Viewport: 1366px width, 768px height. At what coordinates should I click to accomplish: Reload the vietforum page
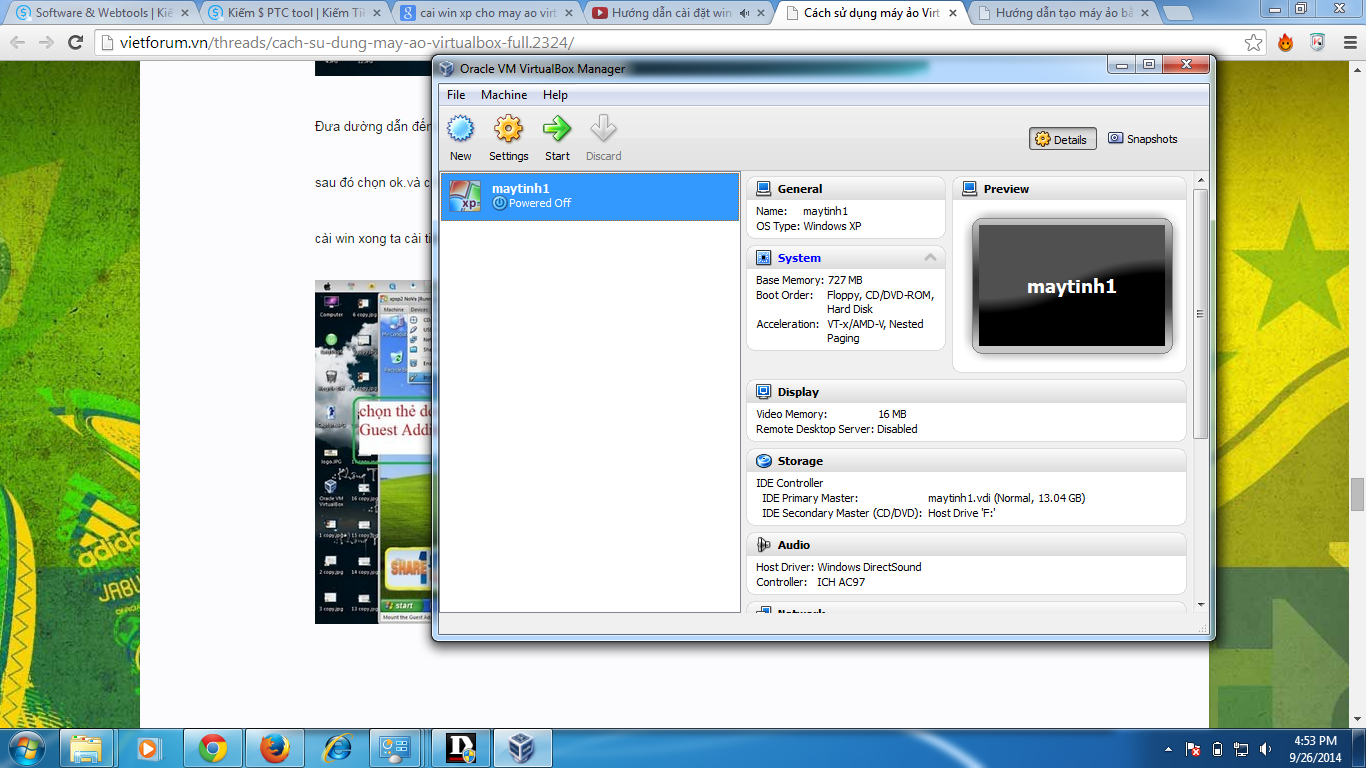(75, 42)
